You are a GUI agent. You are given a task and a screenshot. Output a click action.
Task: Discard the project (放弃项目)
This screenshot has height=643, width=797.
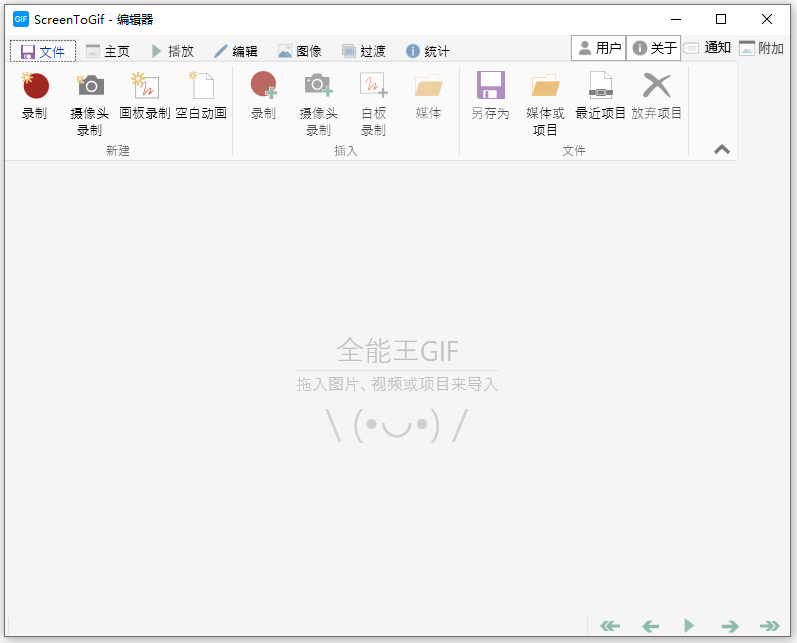click(x=657, y=96)
